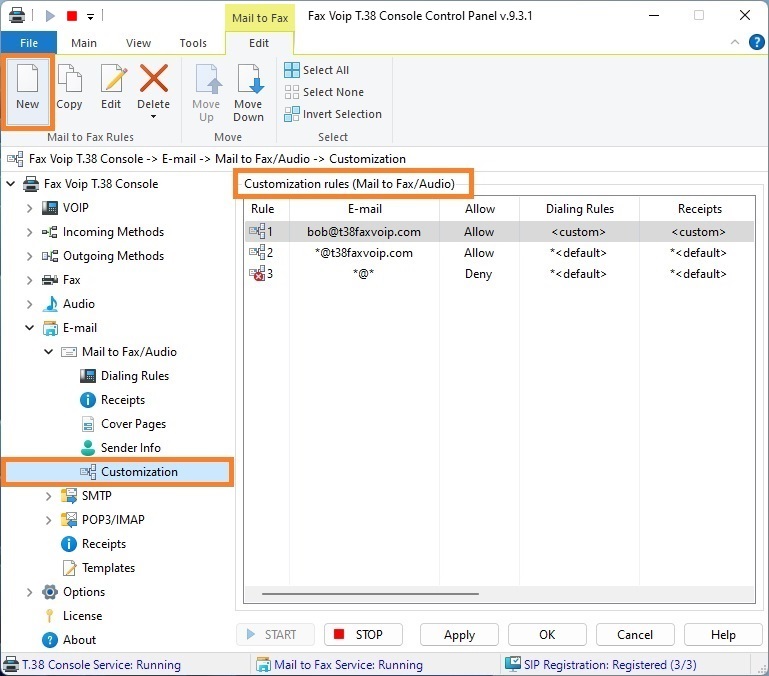The height and width of the screenshot is (676, 769).
Task: Select rule 2 *@t38faxvoip.com
Action: tap(499, 253)
